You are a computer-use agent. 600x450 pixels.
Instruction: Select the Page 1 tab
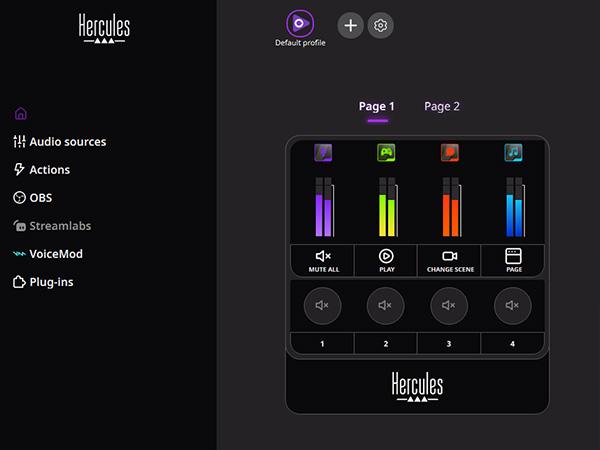tap(377, 106)
